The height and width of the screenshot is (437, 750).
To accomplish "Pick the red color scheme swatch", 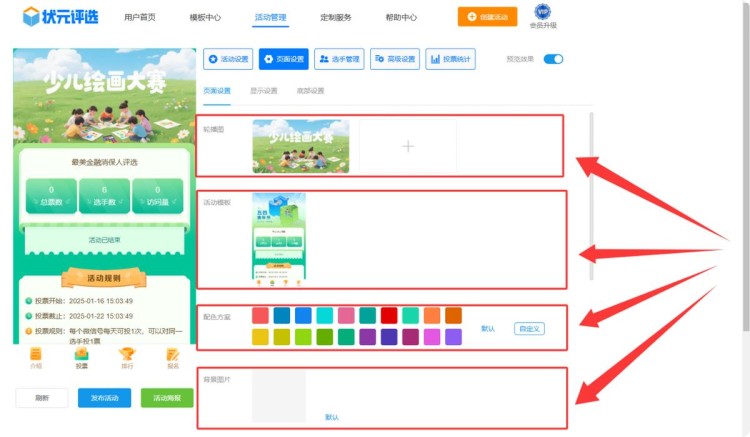I will [x=388, y=316].
